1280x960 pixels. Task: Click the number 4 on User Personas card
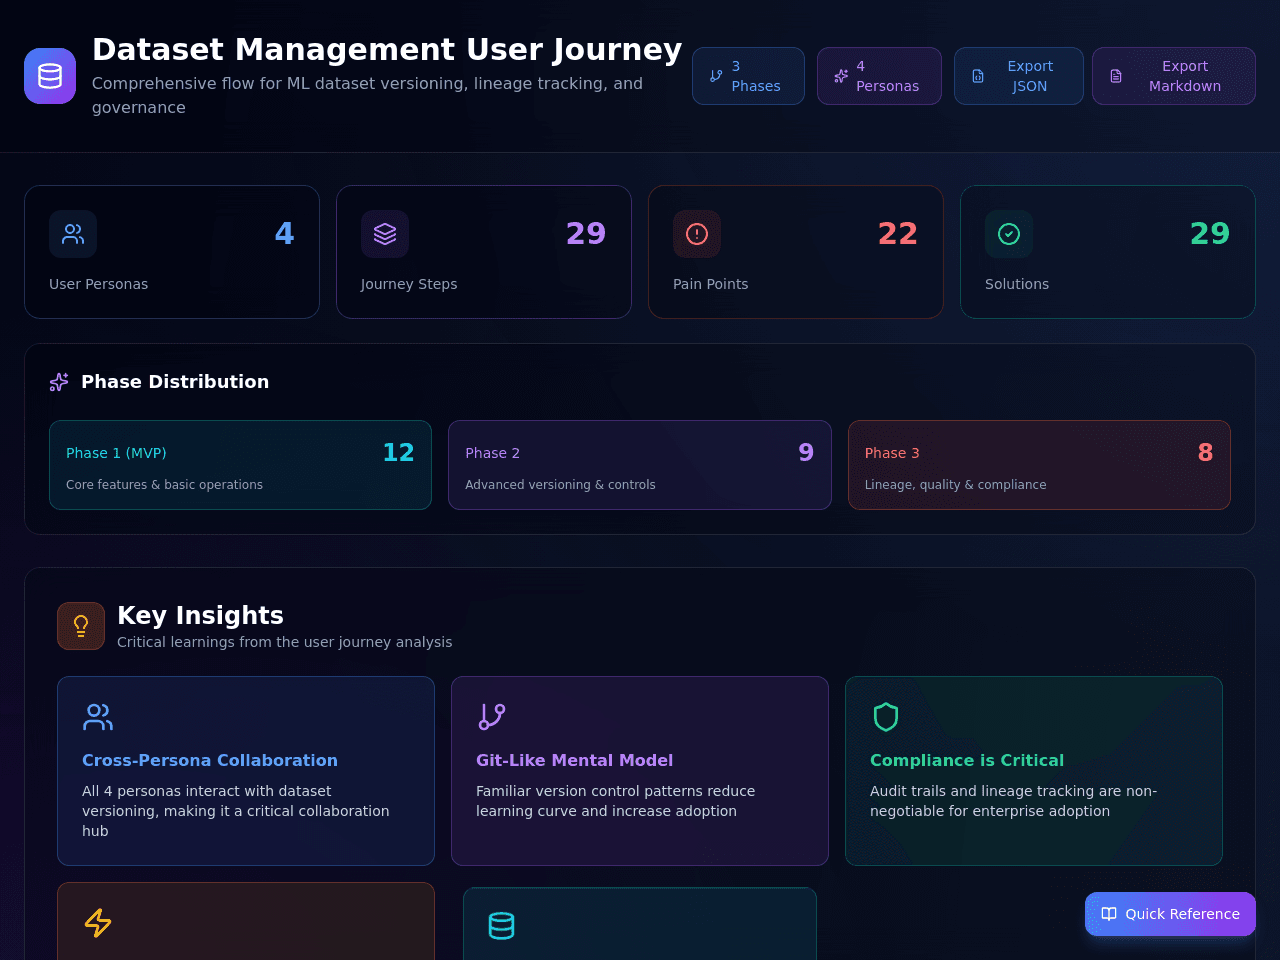pos(285,233)
